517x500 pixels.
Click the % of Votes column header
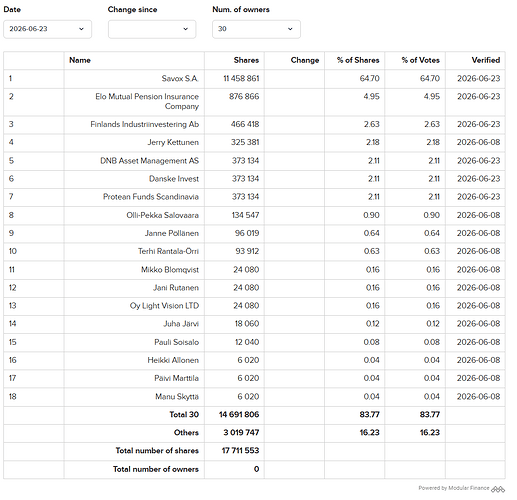pyautogui.click(x=421, y=60)
